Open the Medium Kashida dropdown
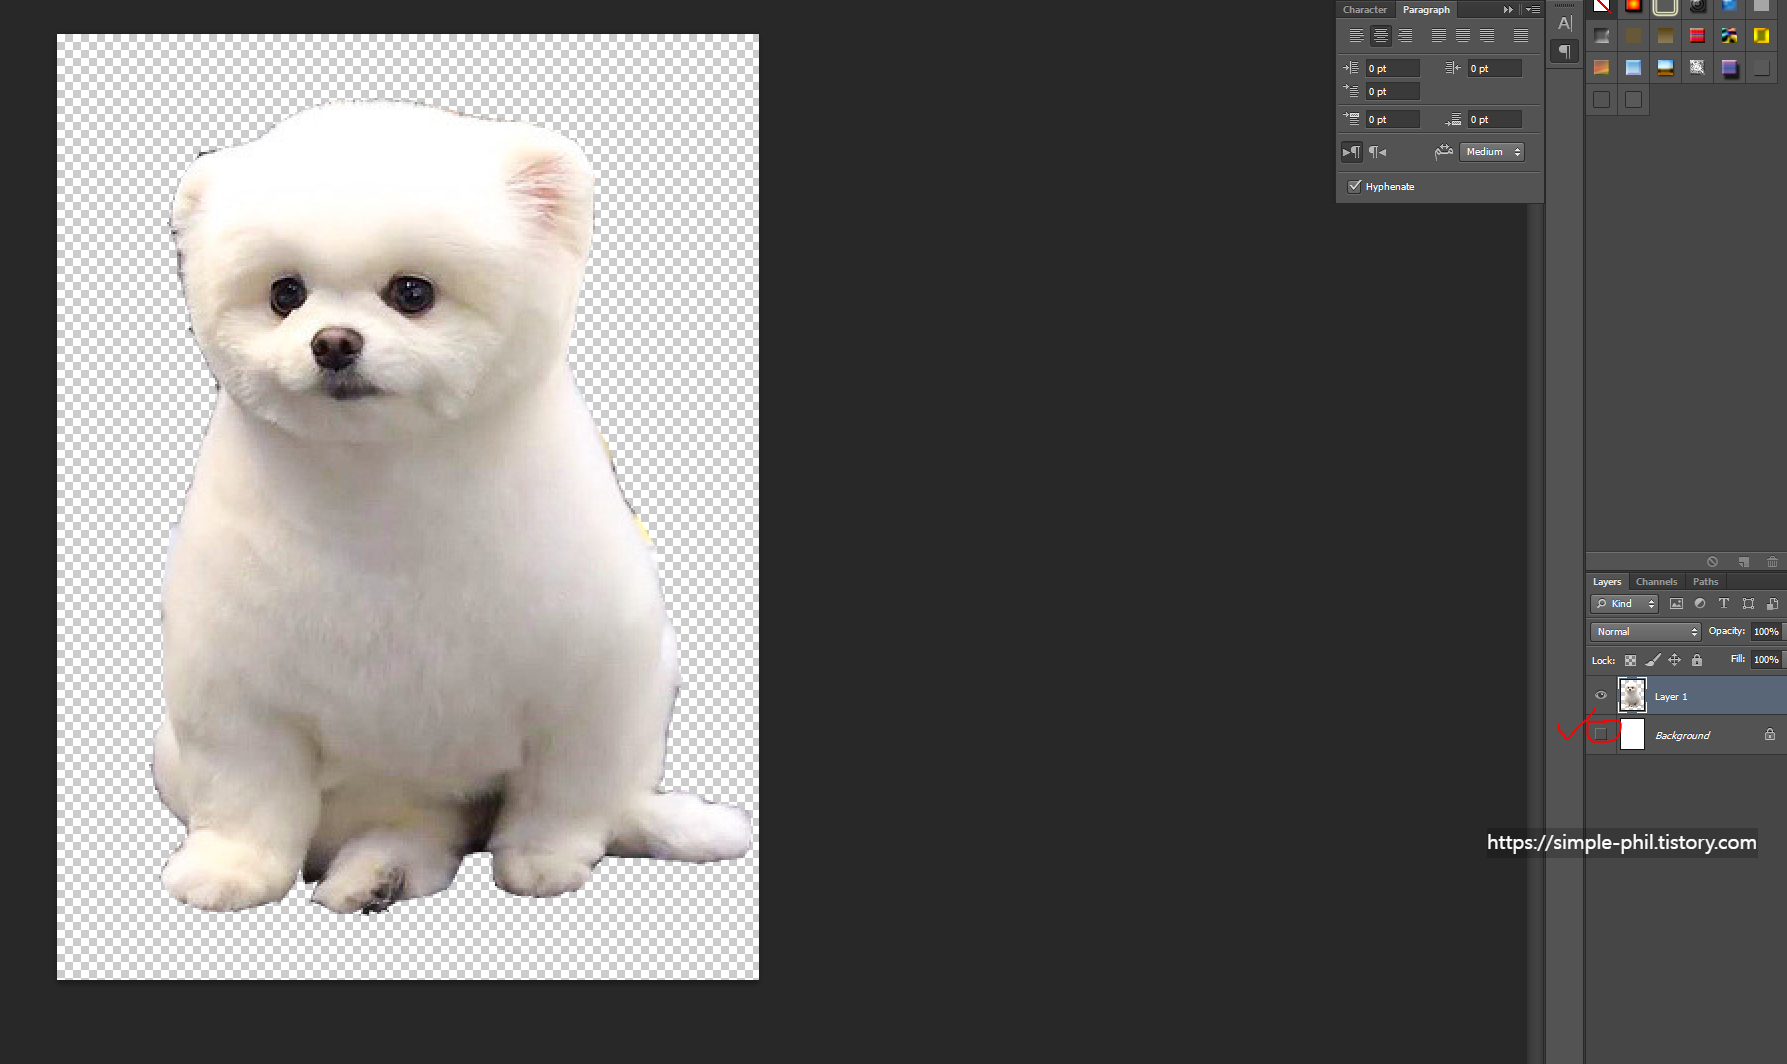The width and height of the screenshot is (1787, 1064). (x=1492, y=152)
